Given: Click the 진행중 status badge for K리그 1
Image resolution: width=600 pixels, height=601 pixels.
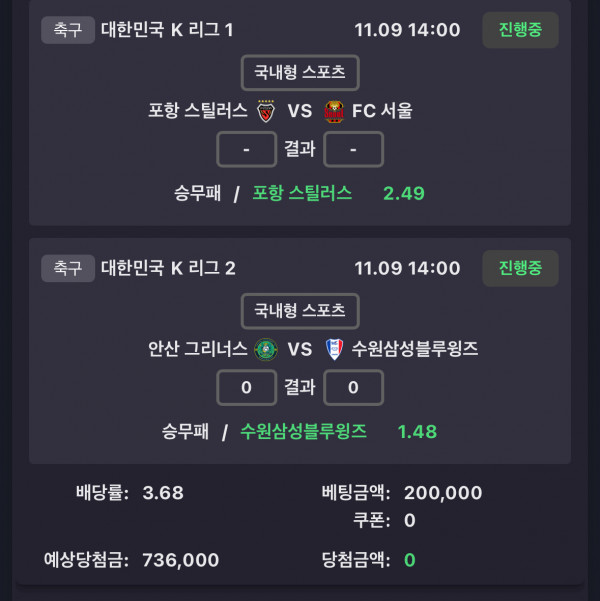Looking at the screenshot, I should (520, 30).
